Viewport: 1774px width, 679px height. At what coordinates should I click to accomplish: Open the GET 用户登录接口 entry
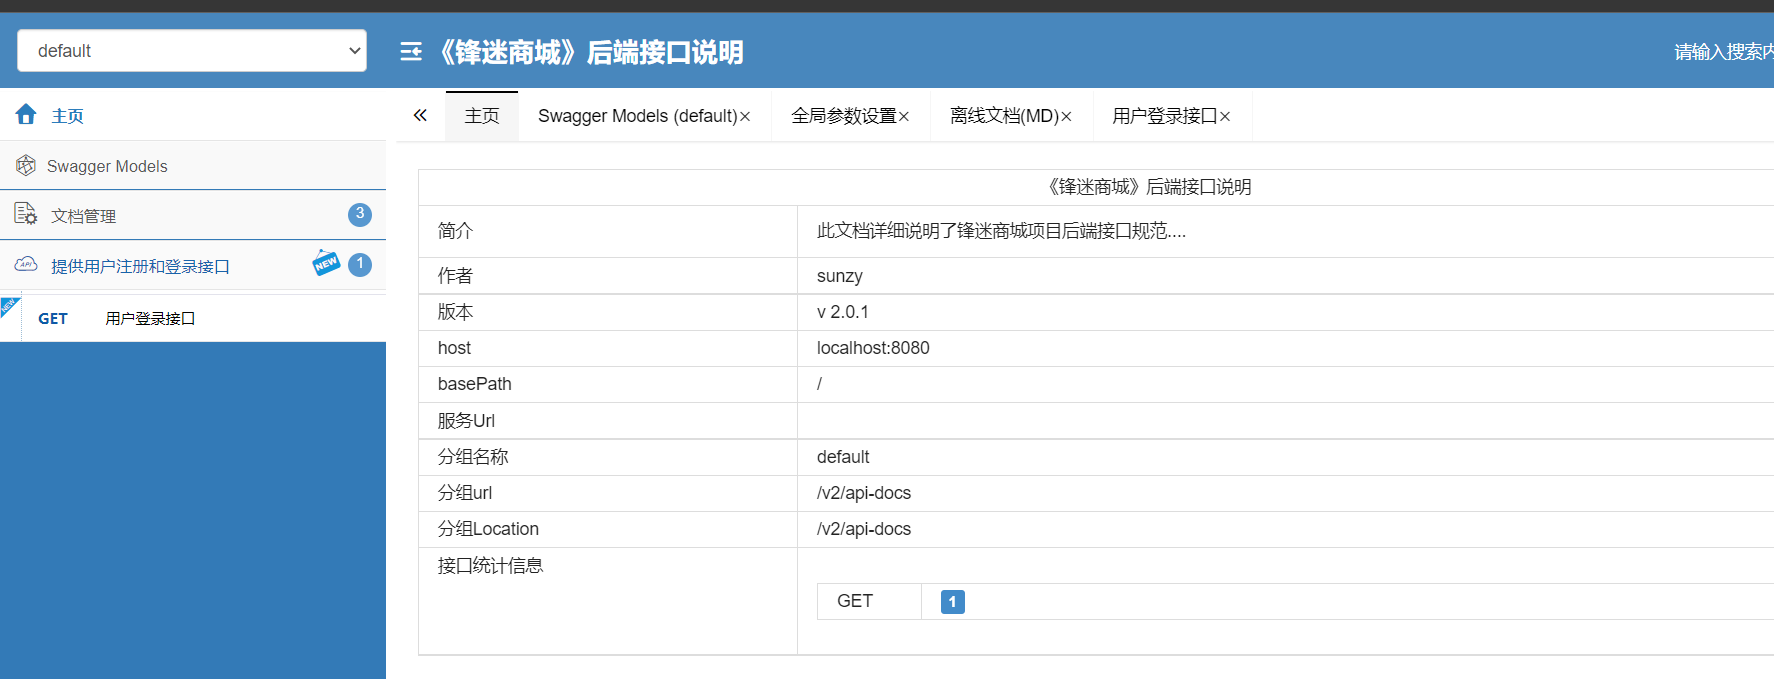click(x=193, y=318)
